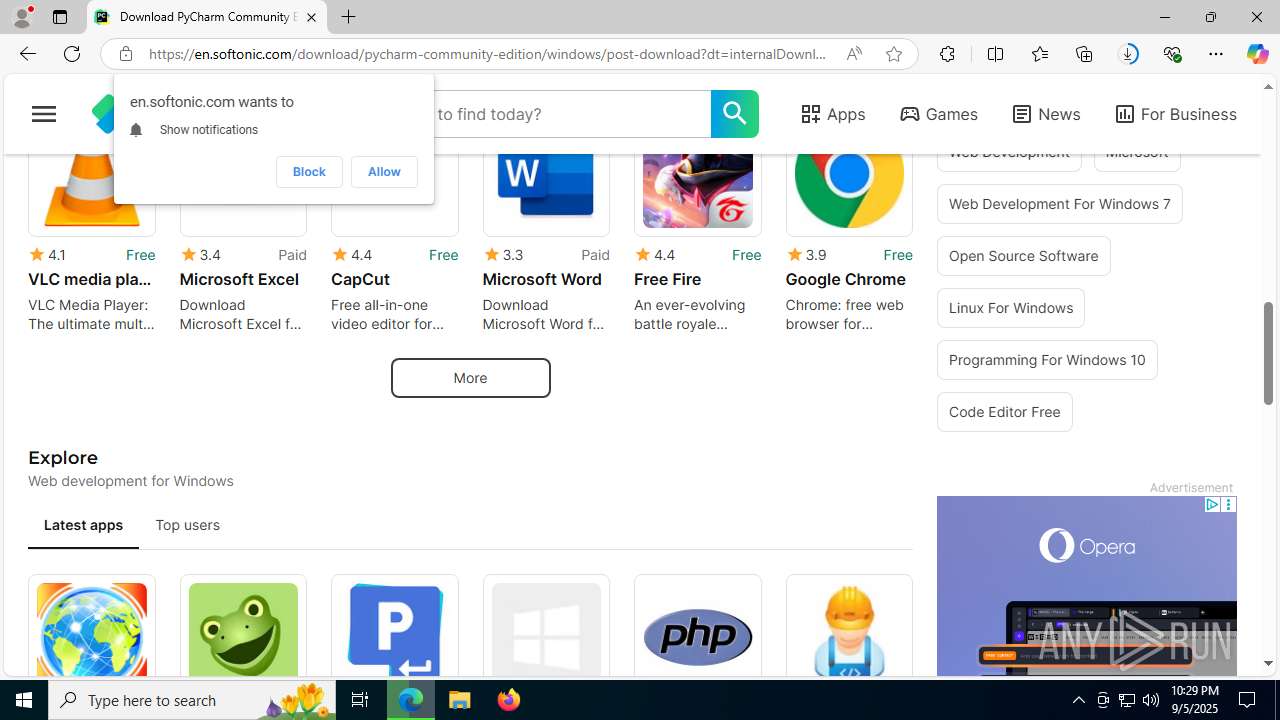1280x720 pixels.
Task: Open the For Business menu item
Action: [1176, 114]
